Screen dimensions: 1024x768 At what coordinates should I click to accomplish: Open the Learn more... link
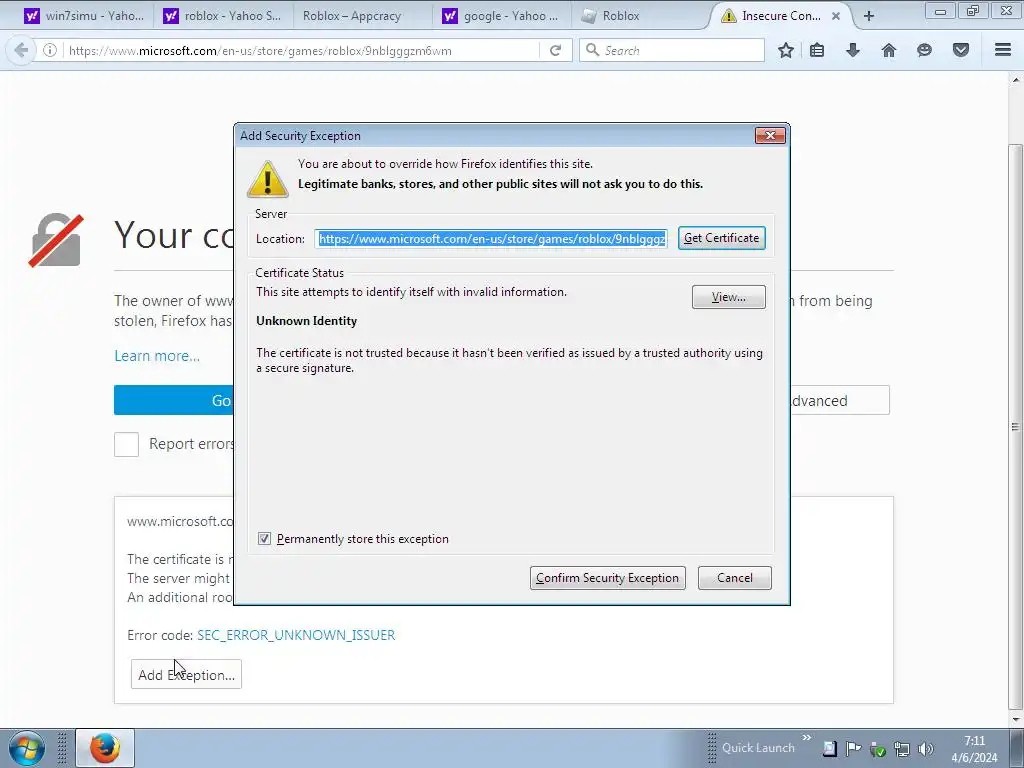click(157, 356)
